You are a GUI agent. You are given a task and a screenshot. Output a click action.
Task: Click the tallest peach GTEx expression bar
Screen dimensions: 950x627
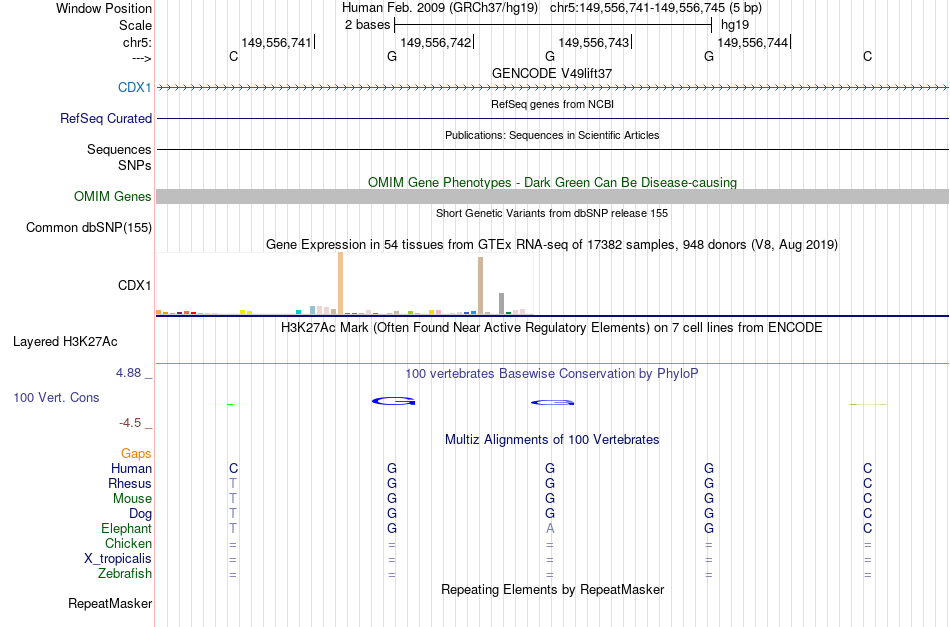pos(340,283)
